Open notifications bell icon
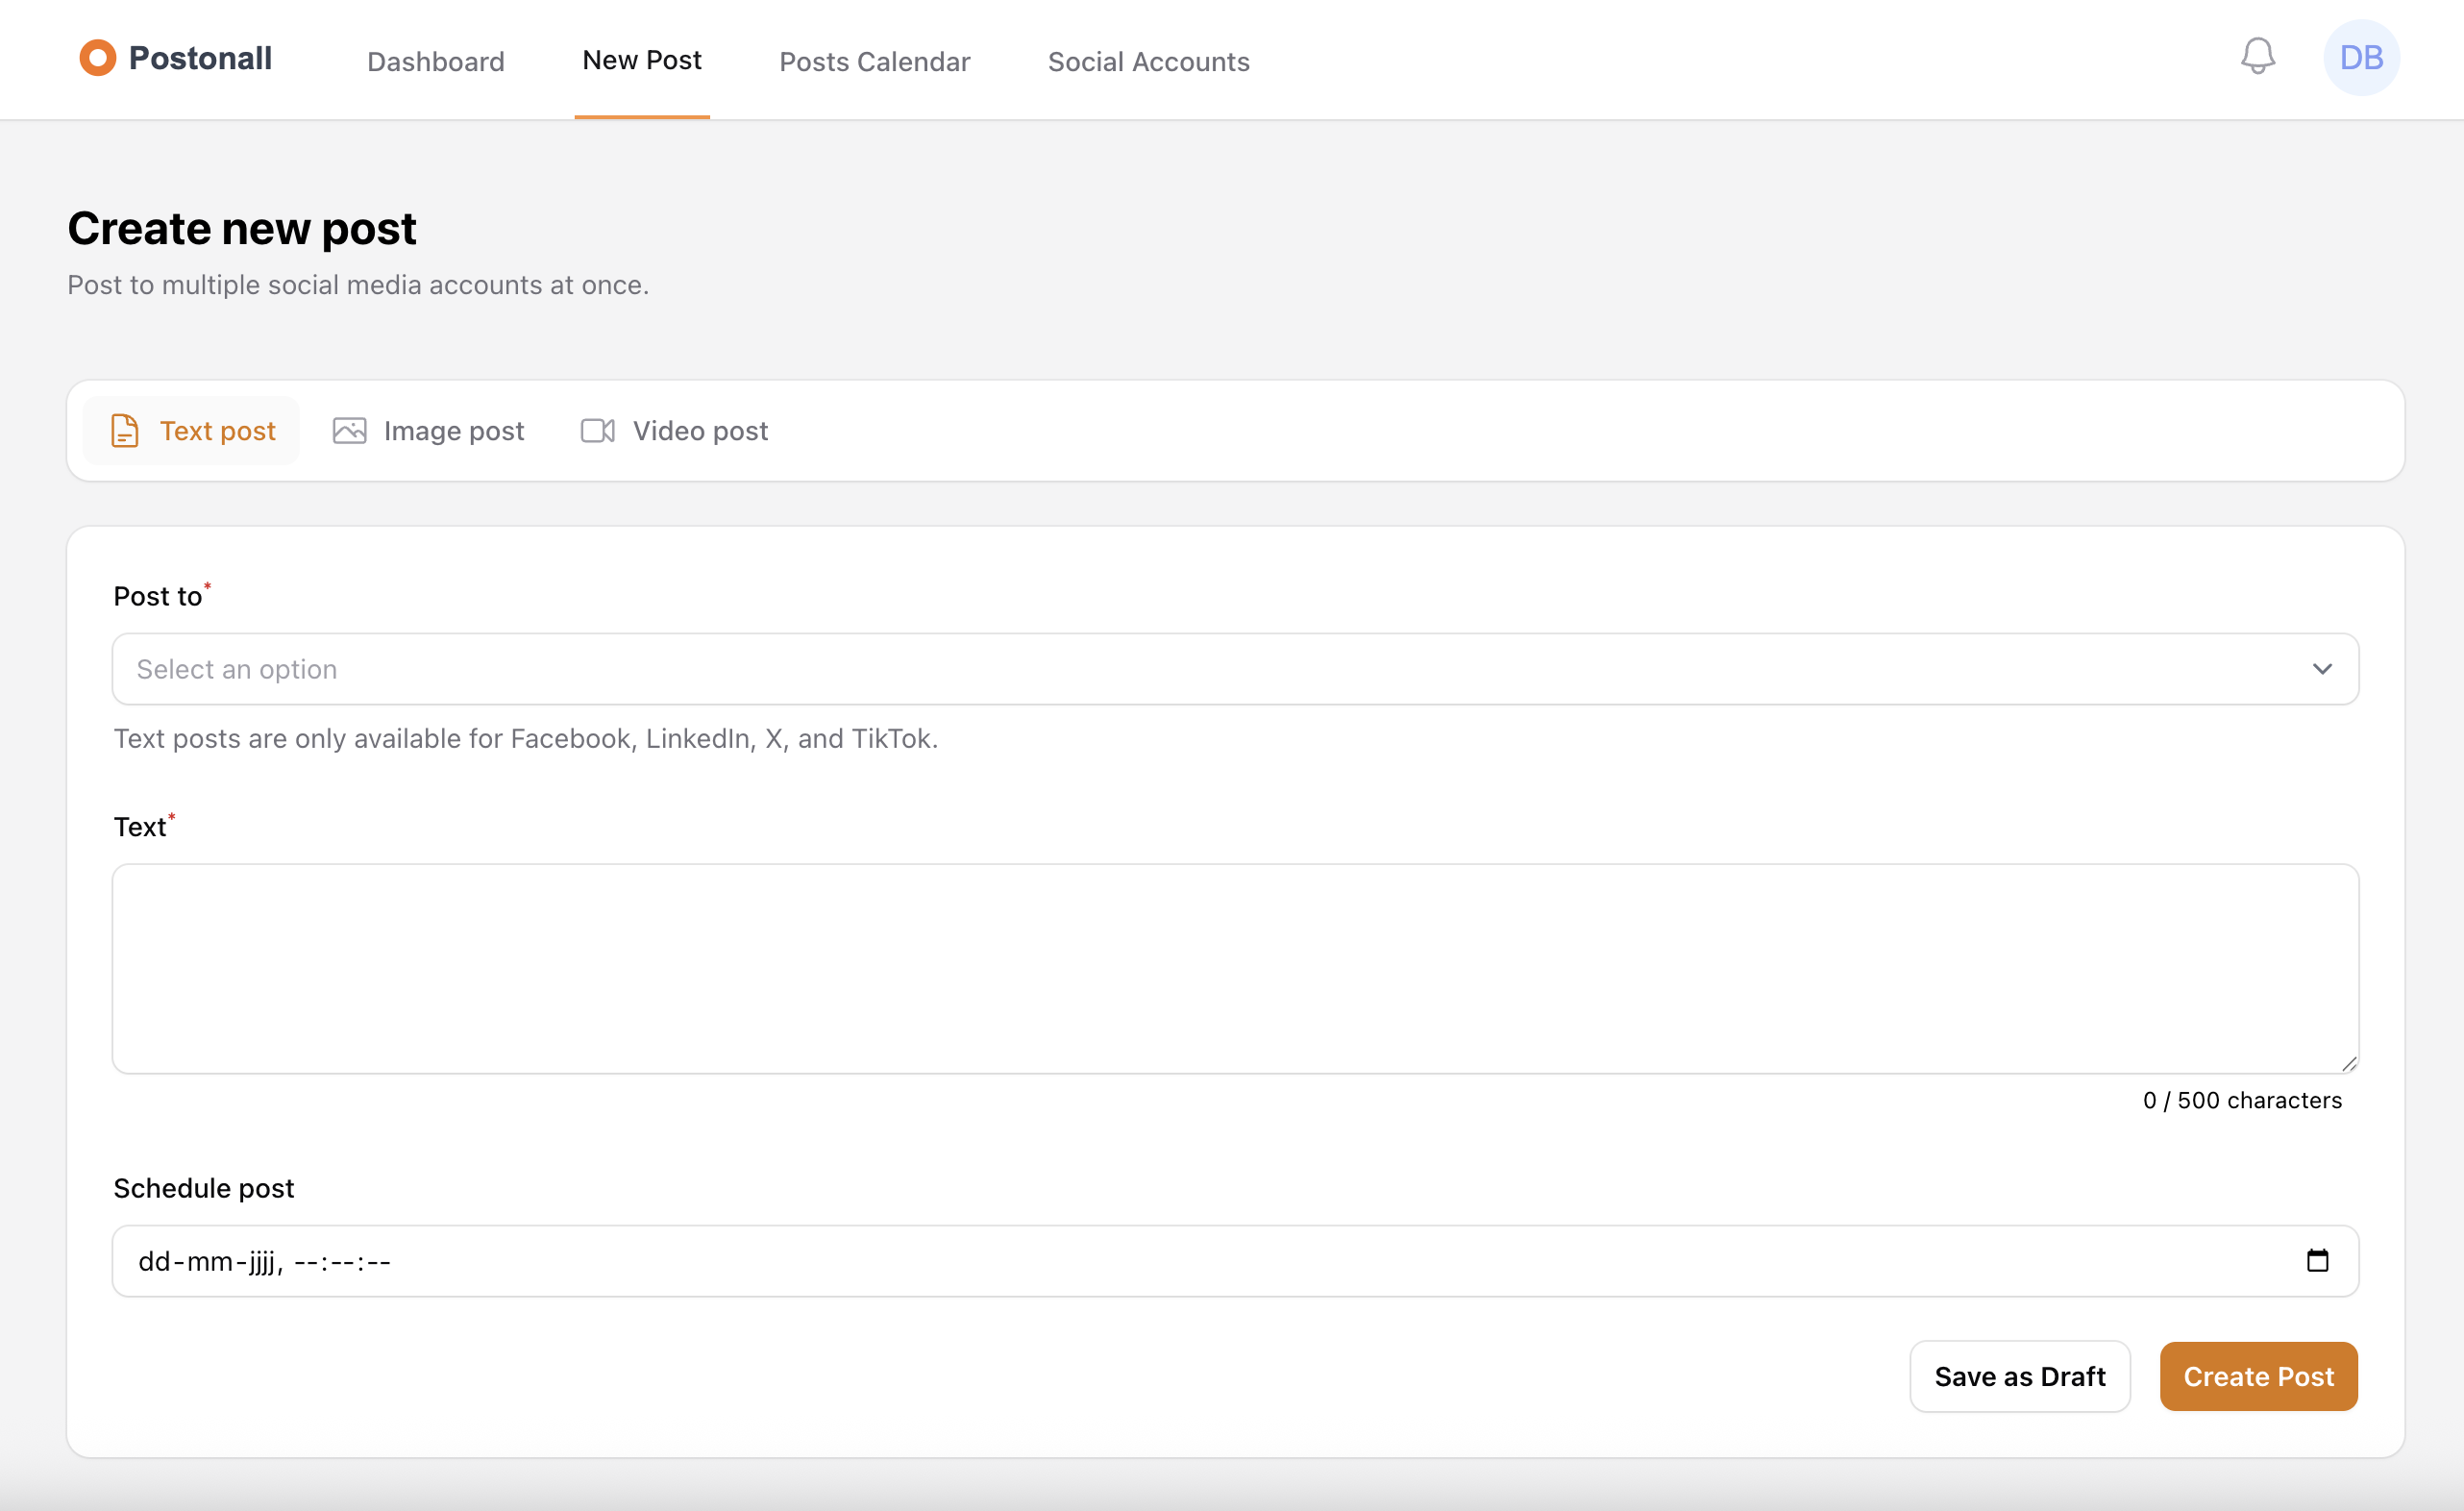 point(2257,57)
